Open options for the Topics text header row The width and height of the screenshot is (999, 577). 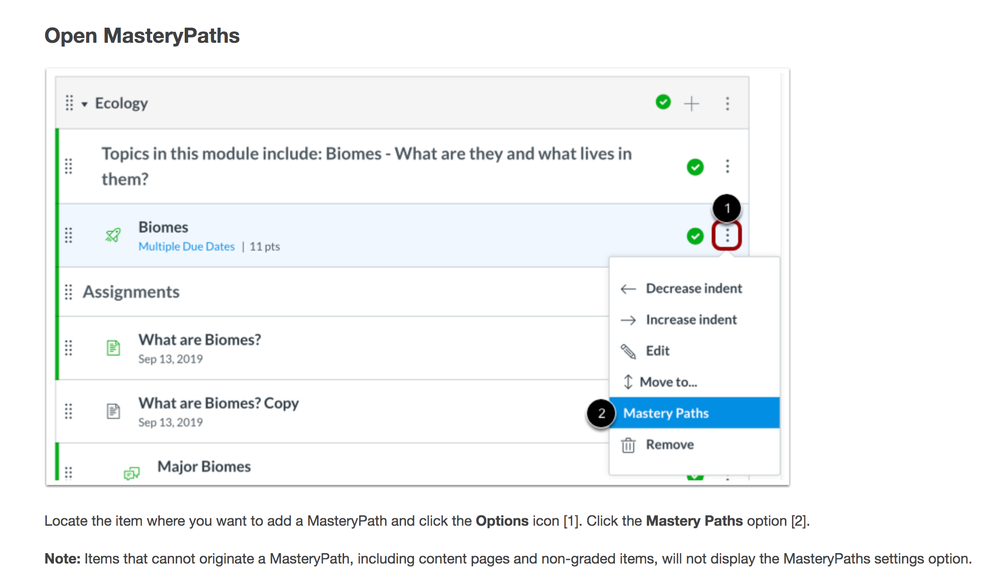pos(727,166)
